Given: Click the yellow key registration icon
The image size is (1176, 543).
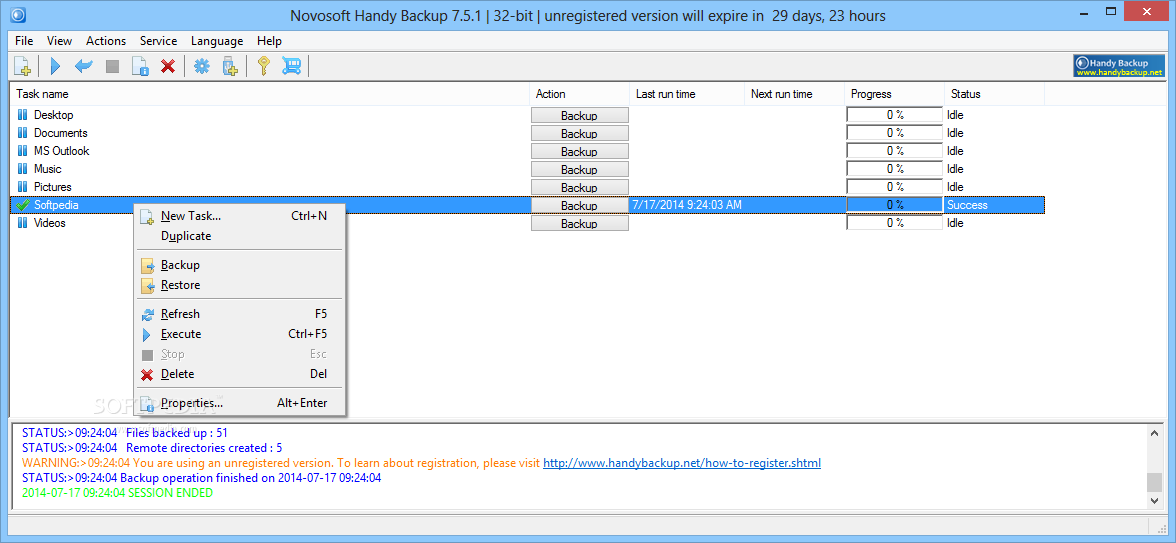Looking at the screenshot, I should click(262, 66).
